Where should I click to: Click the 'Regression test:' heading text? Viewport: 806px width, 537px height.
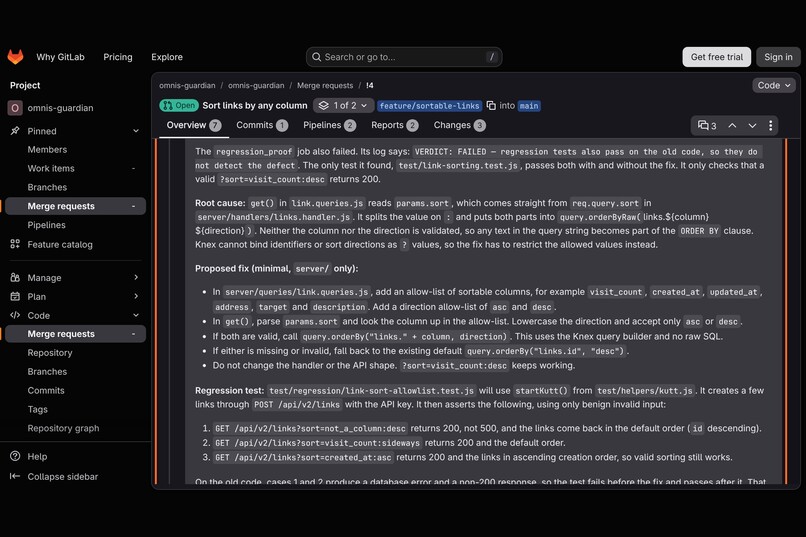click(229, 391)
